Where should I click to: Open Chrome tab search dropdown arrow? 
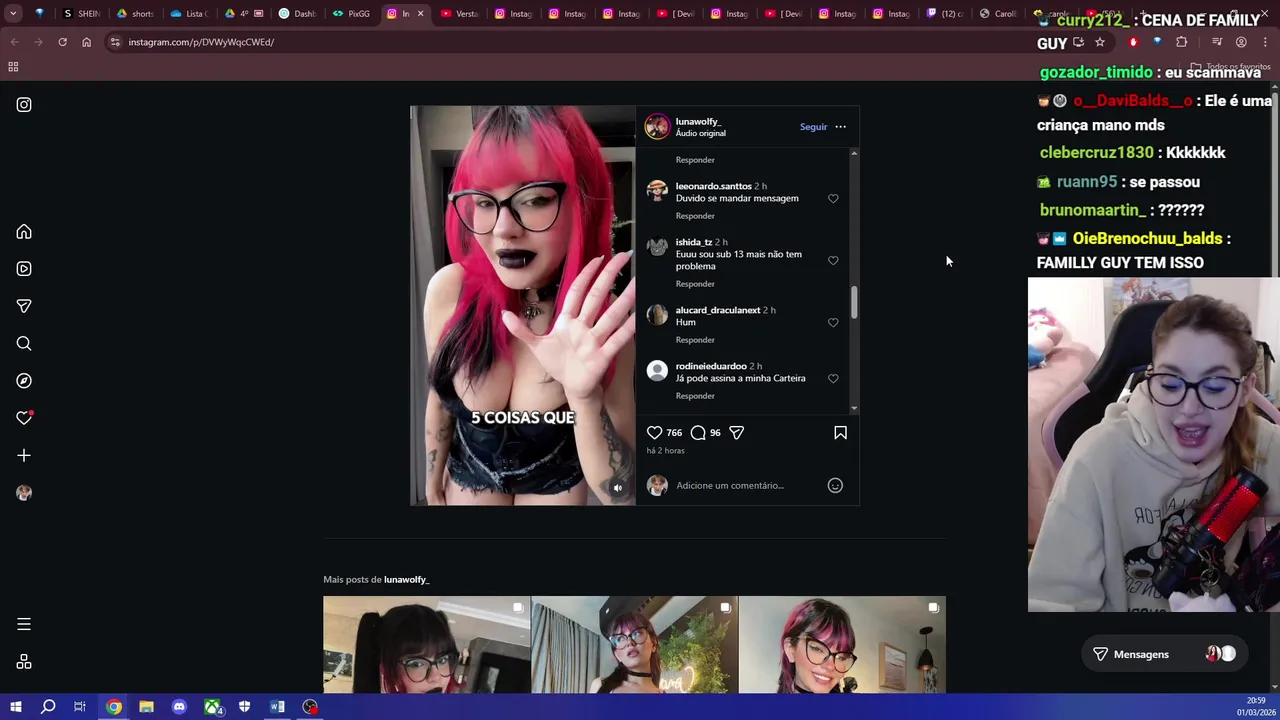point(13,14)
